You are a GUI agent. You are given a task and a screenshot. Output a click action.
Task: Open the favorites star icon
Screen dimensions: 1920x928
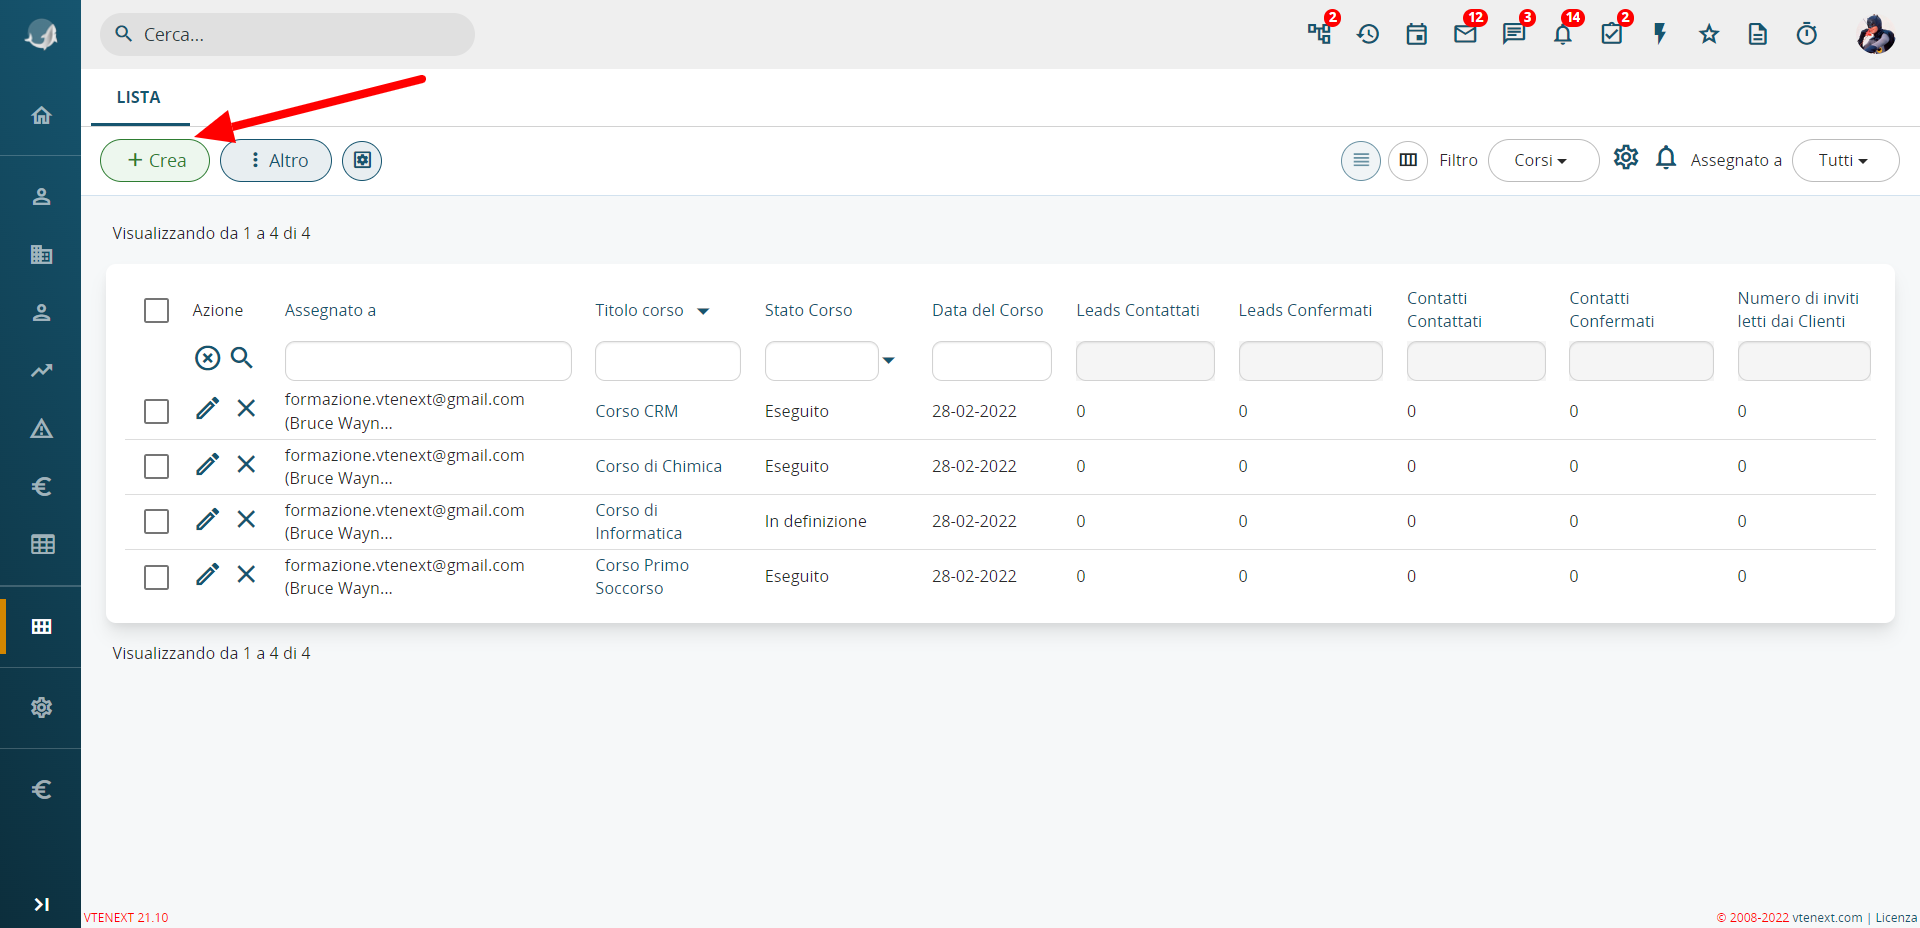coord(1709,34)
